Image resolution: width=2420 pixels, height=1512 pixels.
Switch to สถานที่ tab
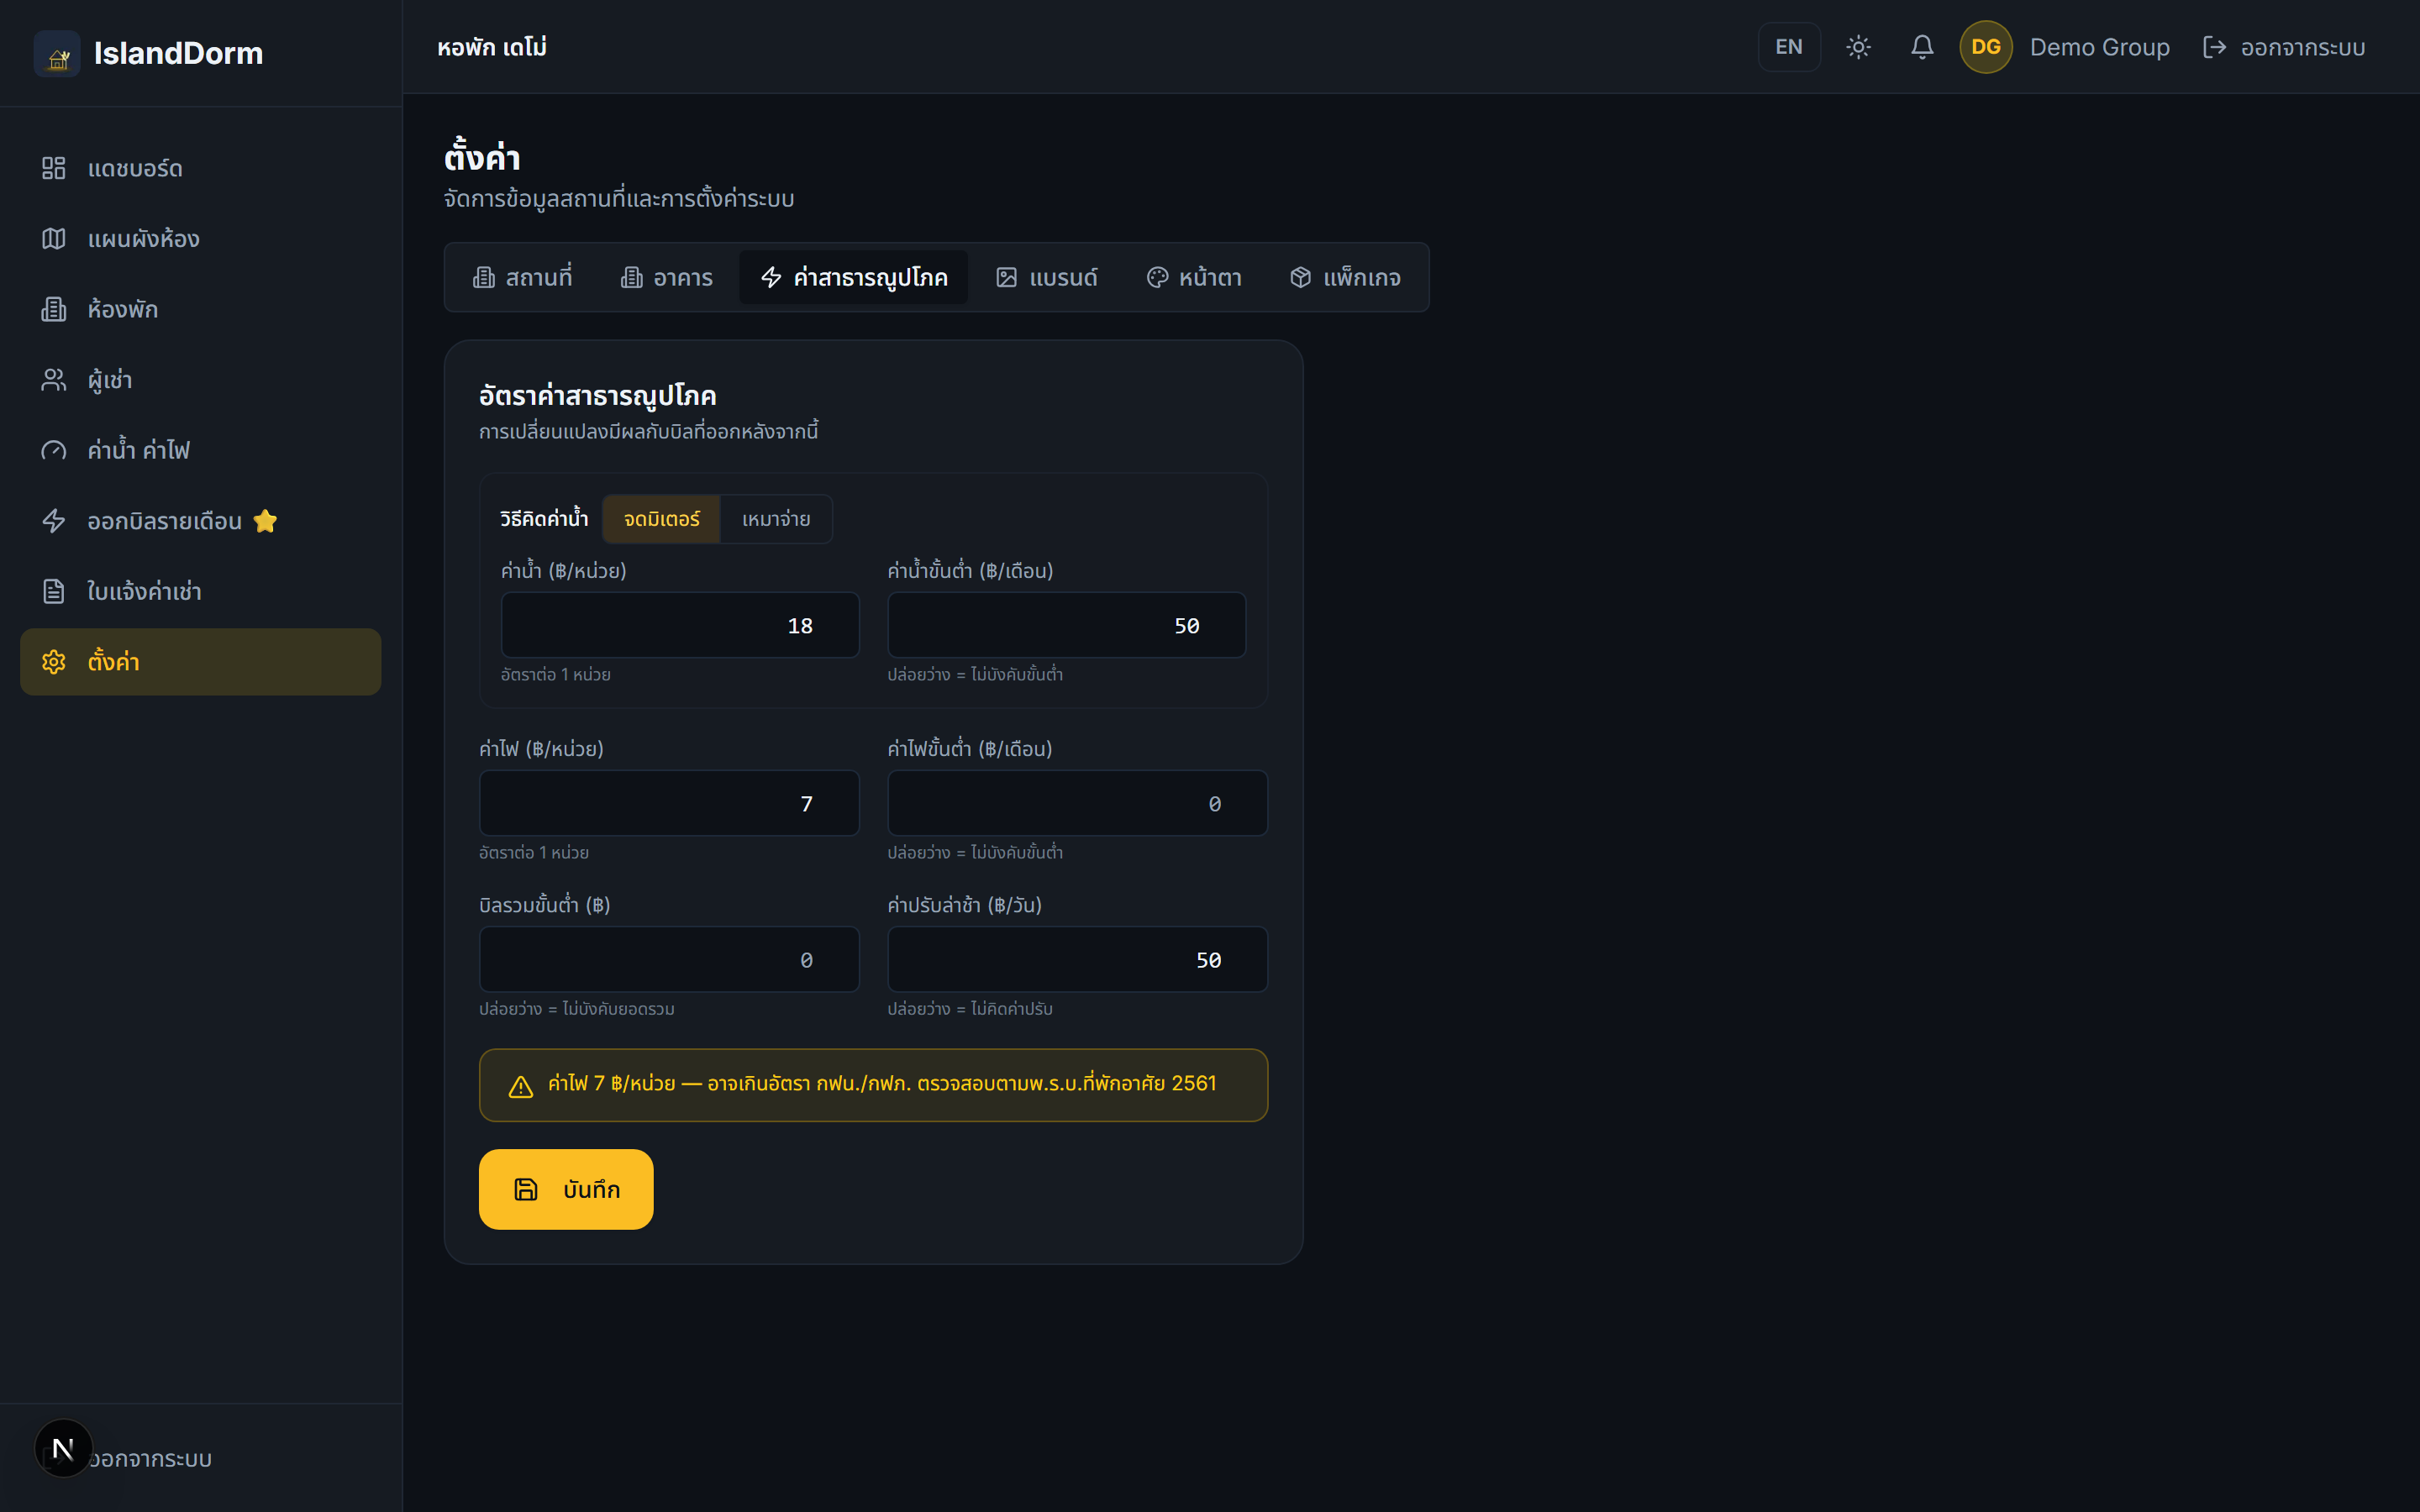(522, 277)
